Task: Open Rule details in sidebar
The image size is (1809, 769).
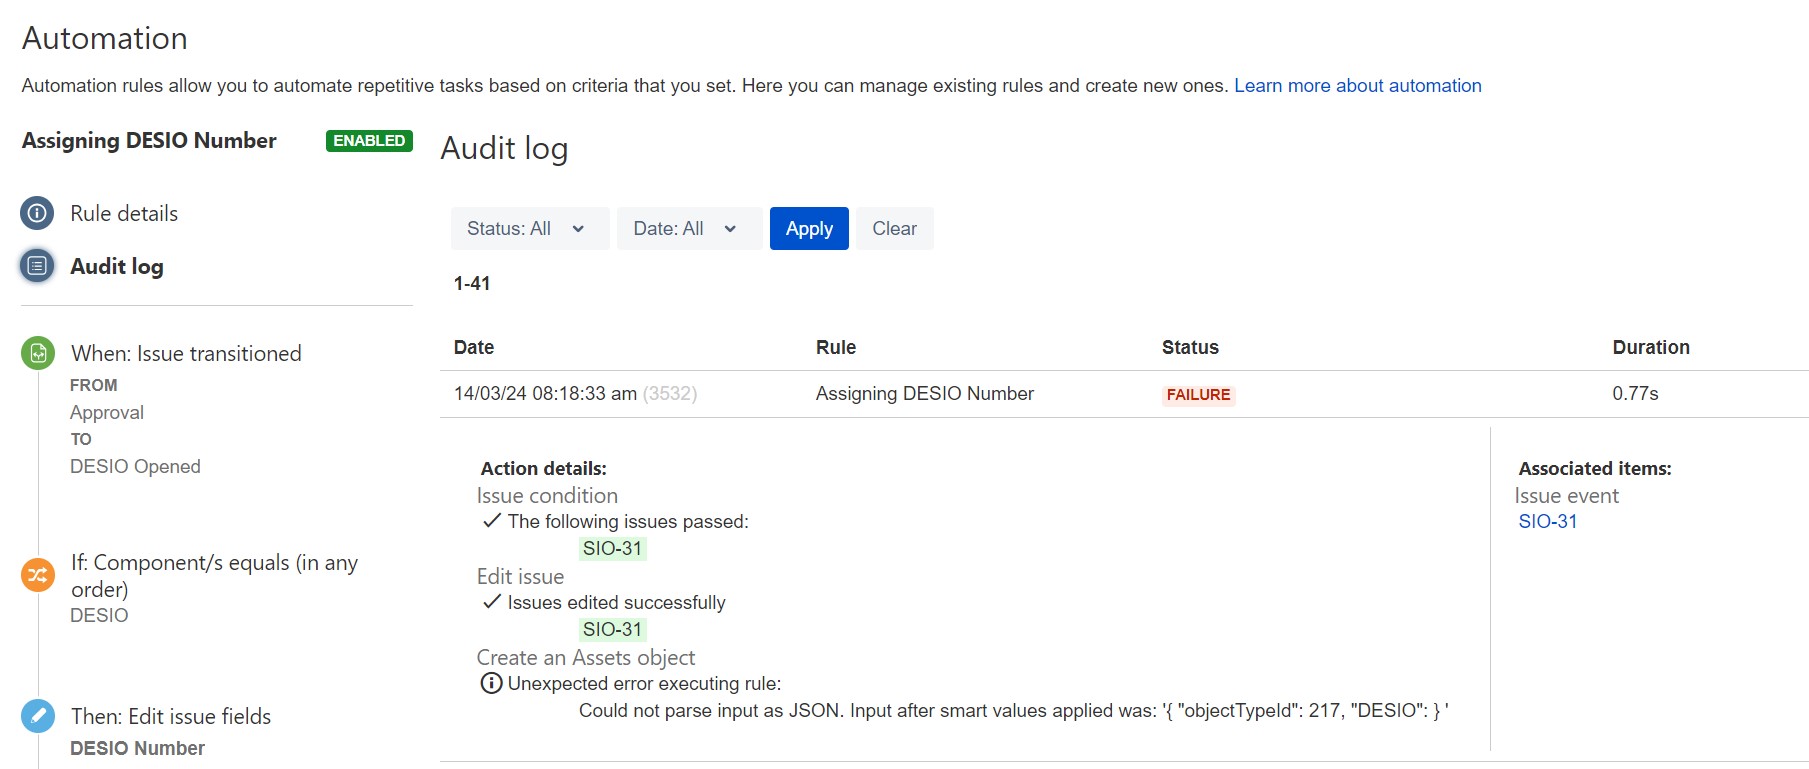Action: (x=124, y=213)
